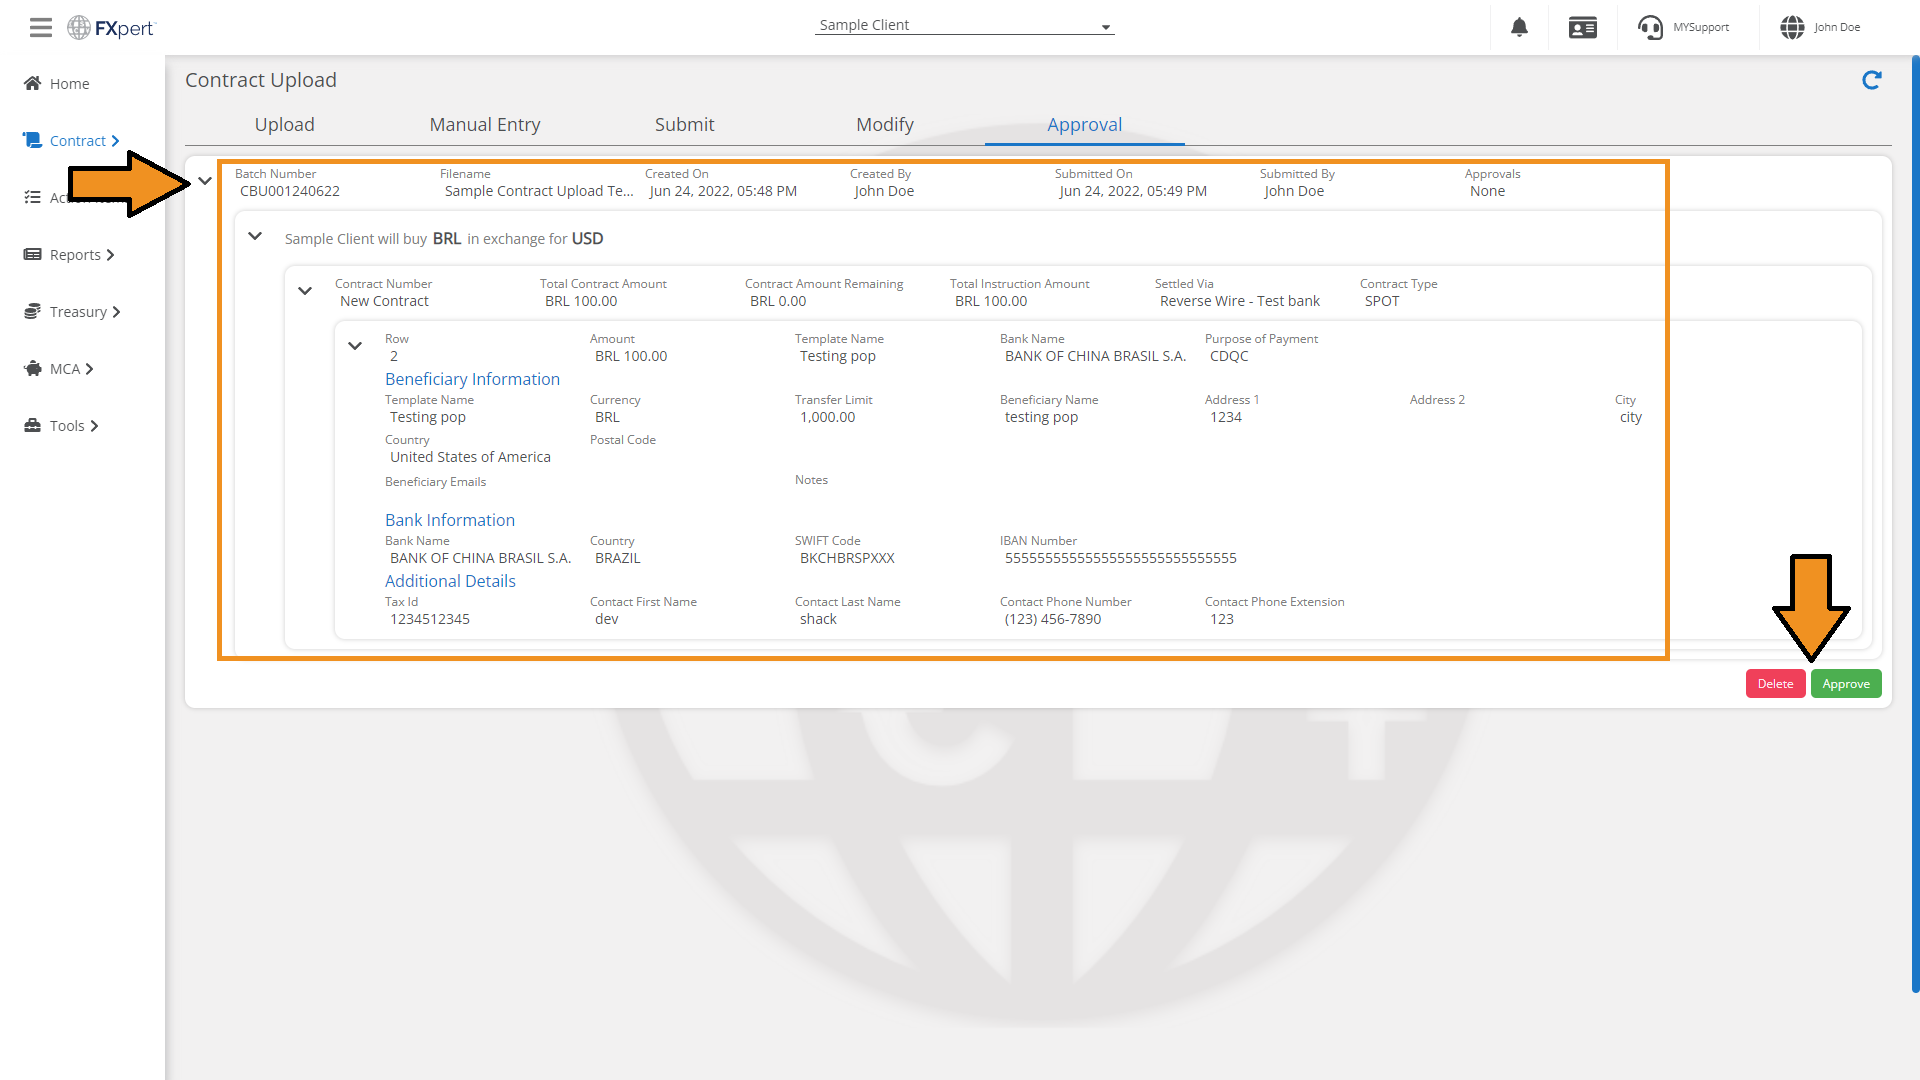Switch to the Modify tab
This screenshot has height=1080, width=1920.
coord(885,125)
